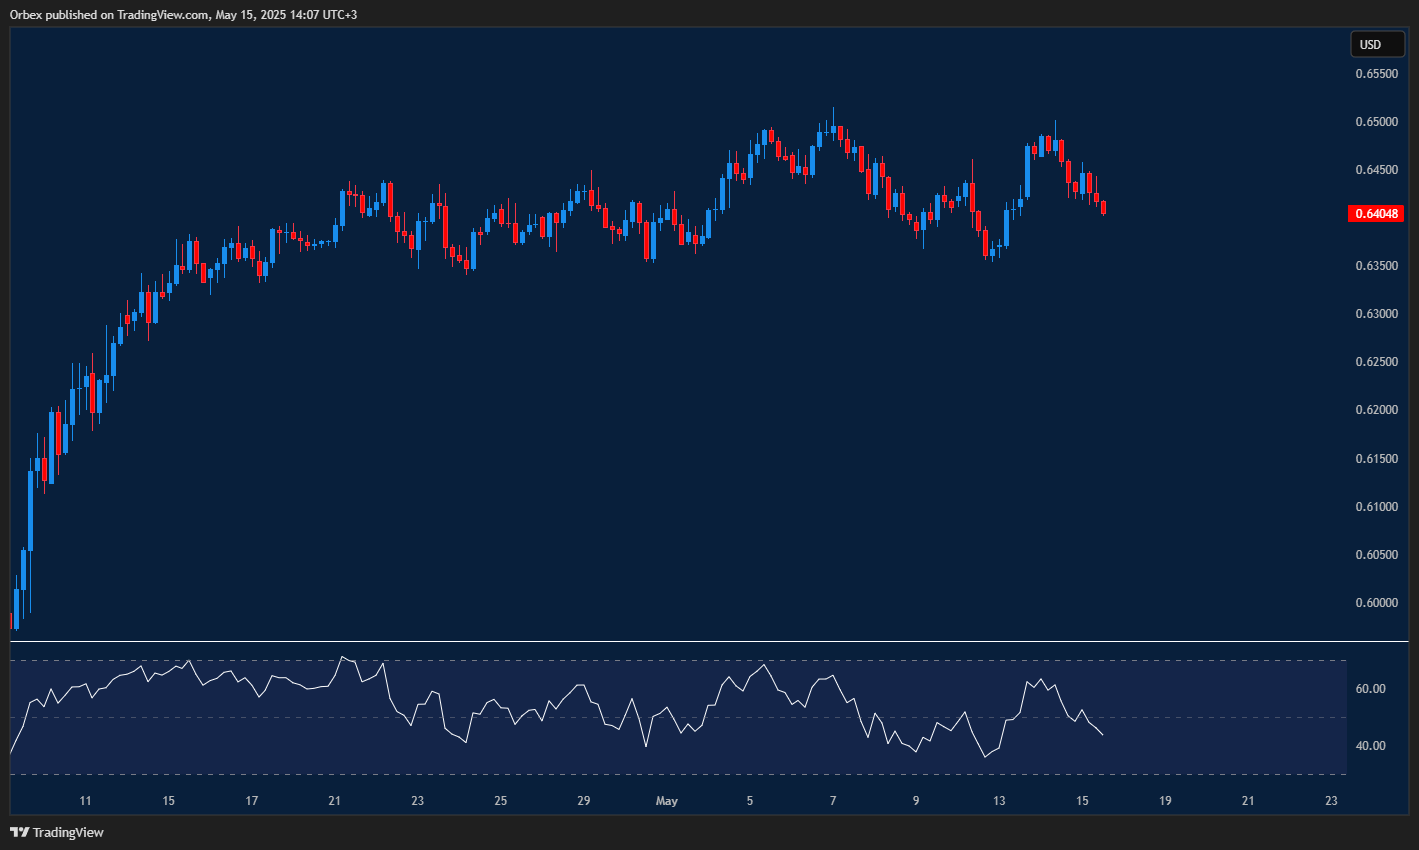Viewport: 1419px width, 850px height.
Task: Click the lower dashed RSI band line
Action: [x=670, y=774]
